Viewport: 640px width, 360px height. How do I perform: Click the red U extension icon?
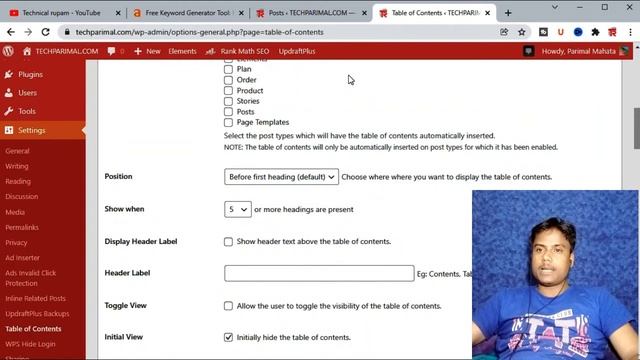[x=561, y=32]
